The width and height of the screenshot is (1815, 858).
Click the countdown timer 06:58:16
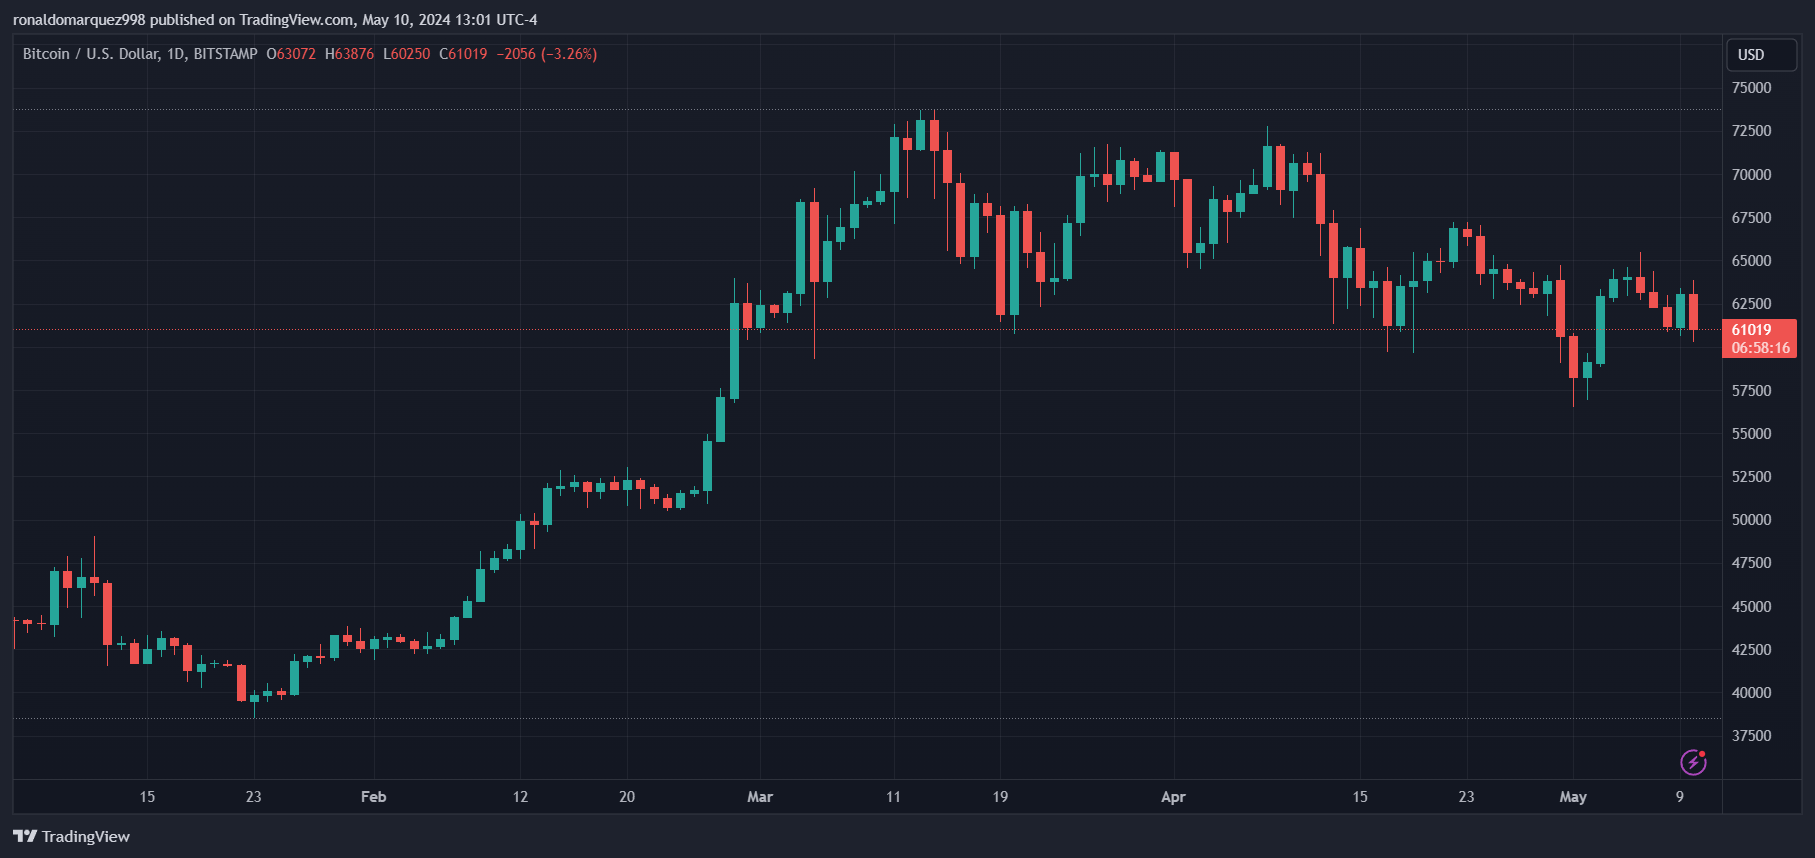click(x=1759, y=348)
